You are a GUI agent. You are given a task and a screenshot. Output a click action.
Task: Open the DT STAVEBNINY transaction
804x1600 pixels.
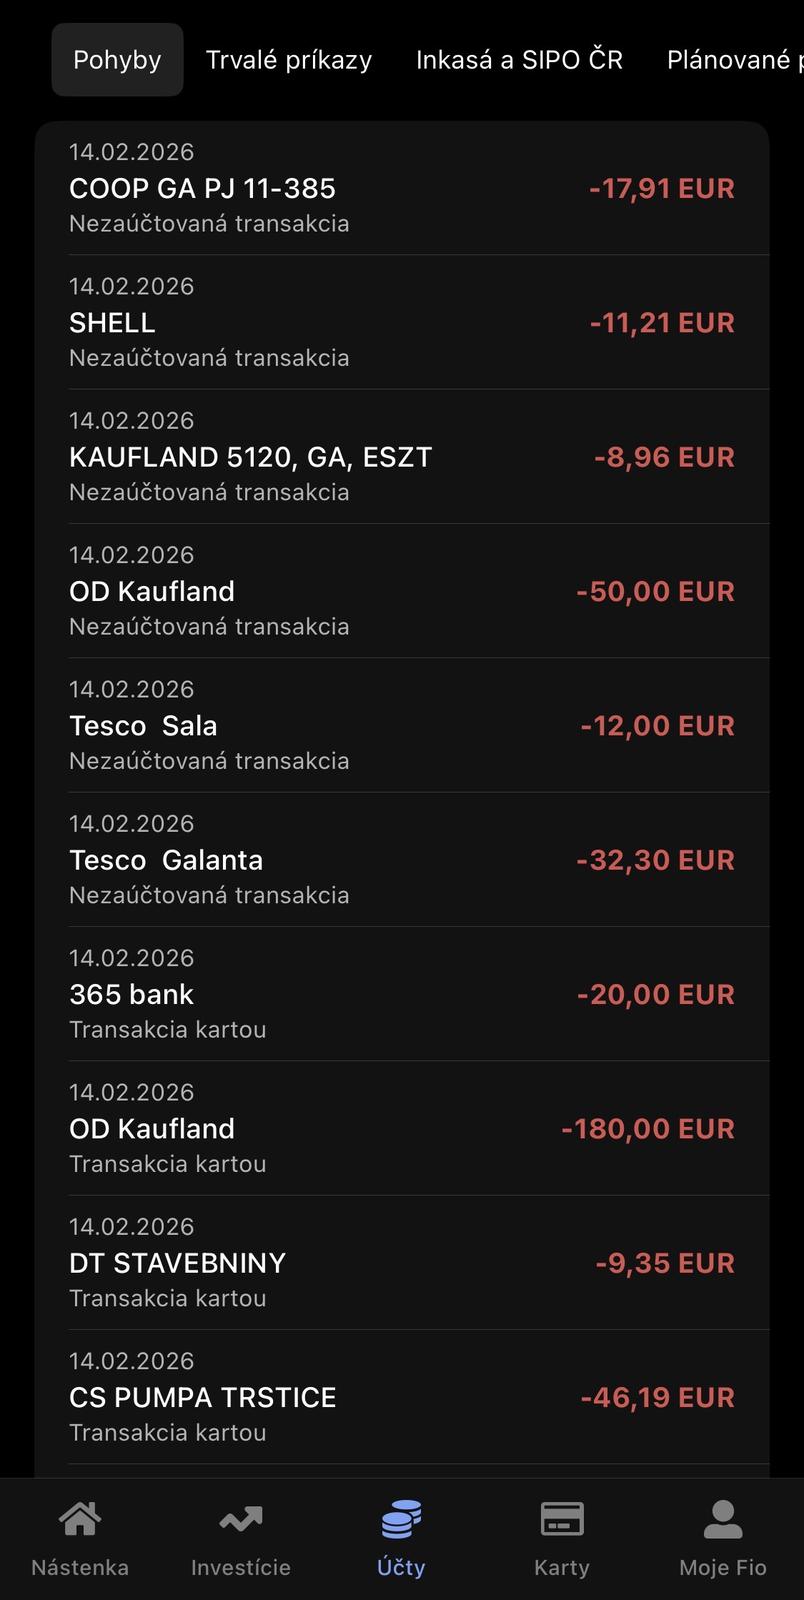[x=300, y=1263]
